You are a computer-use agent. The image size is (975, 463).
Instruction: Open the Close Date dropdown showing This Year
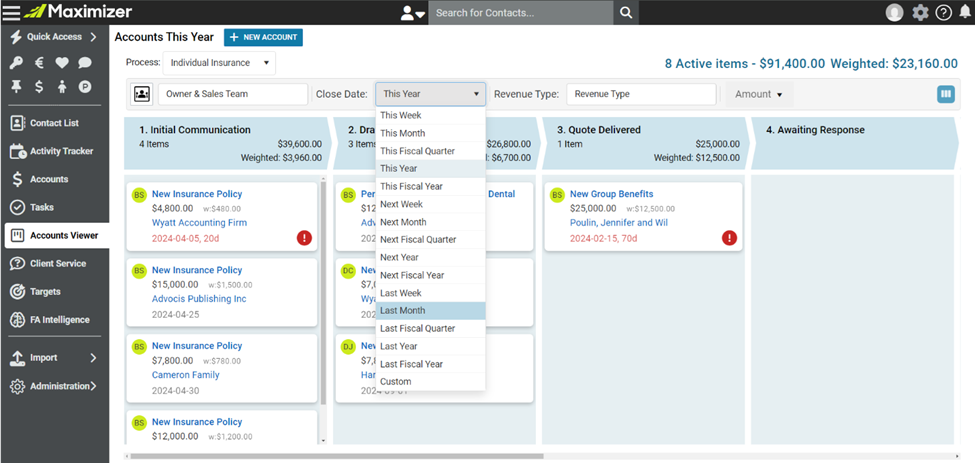(x=430, y=94)
